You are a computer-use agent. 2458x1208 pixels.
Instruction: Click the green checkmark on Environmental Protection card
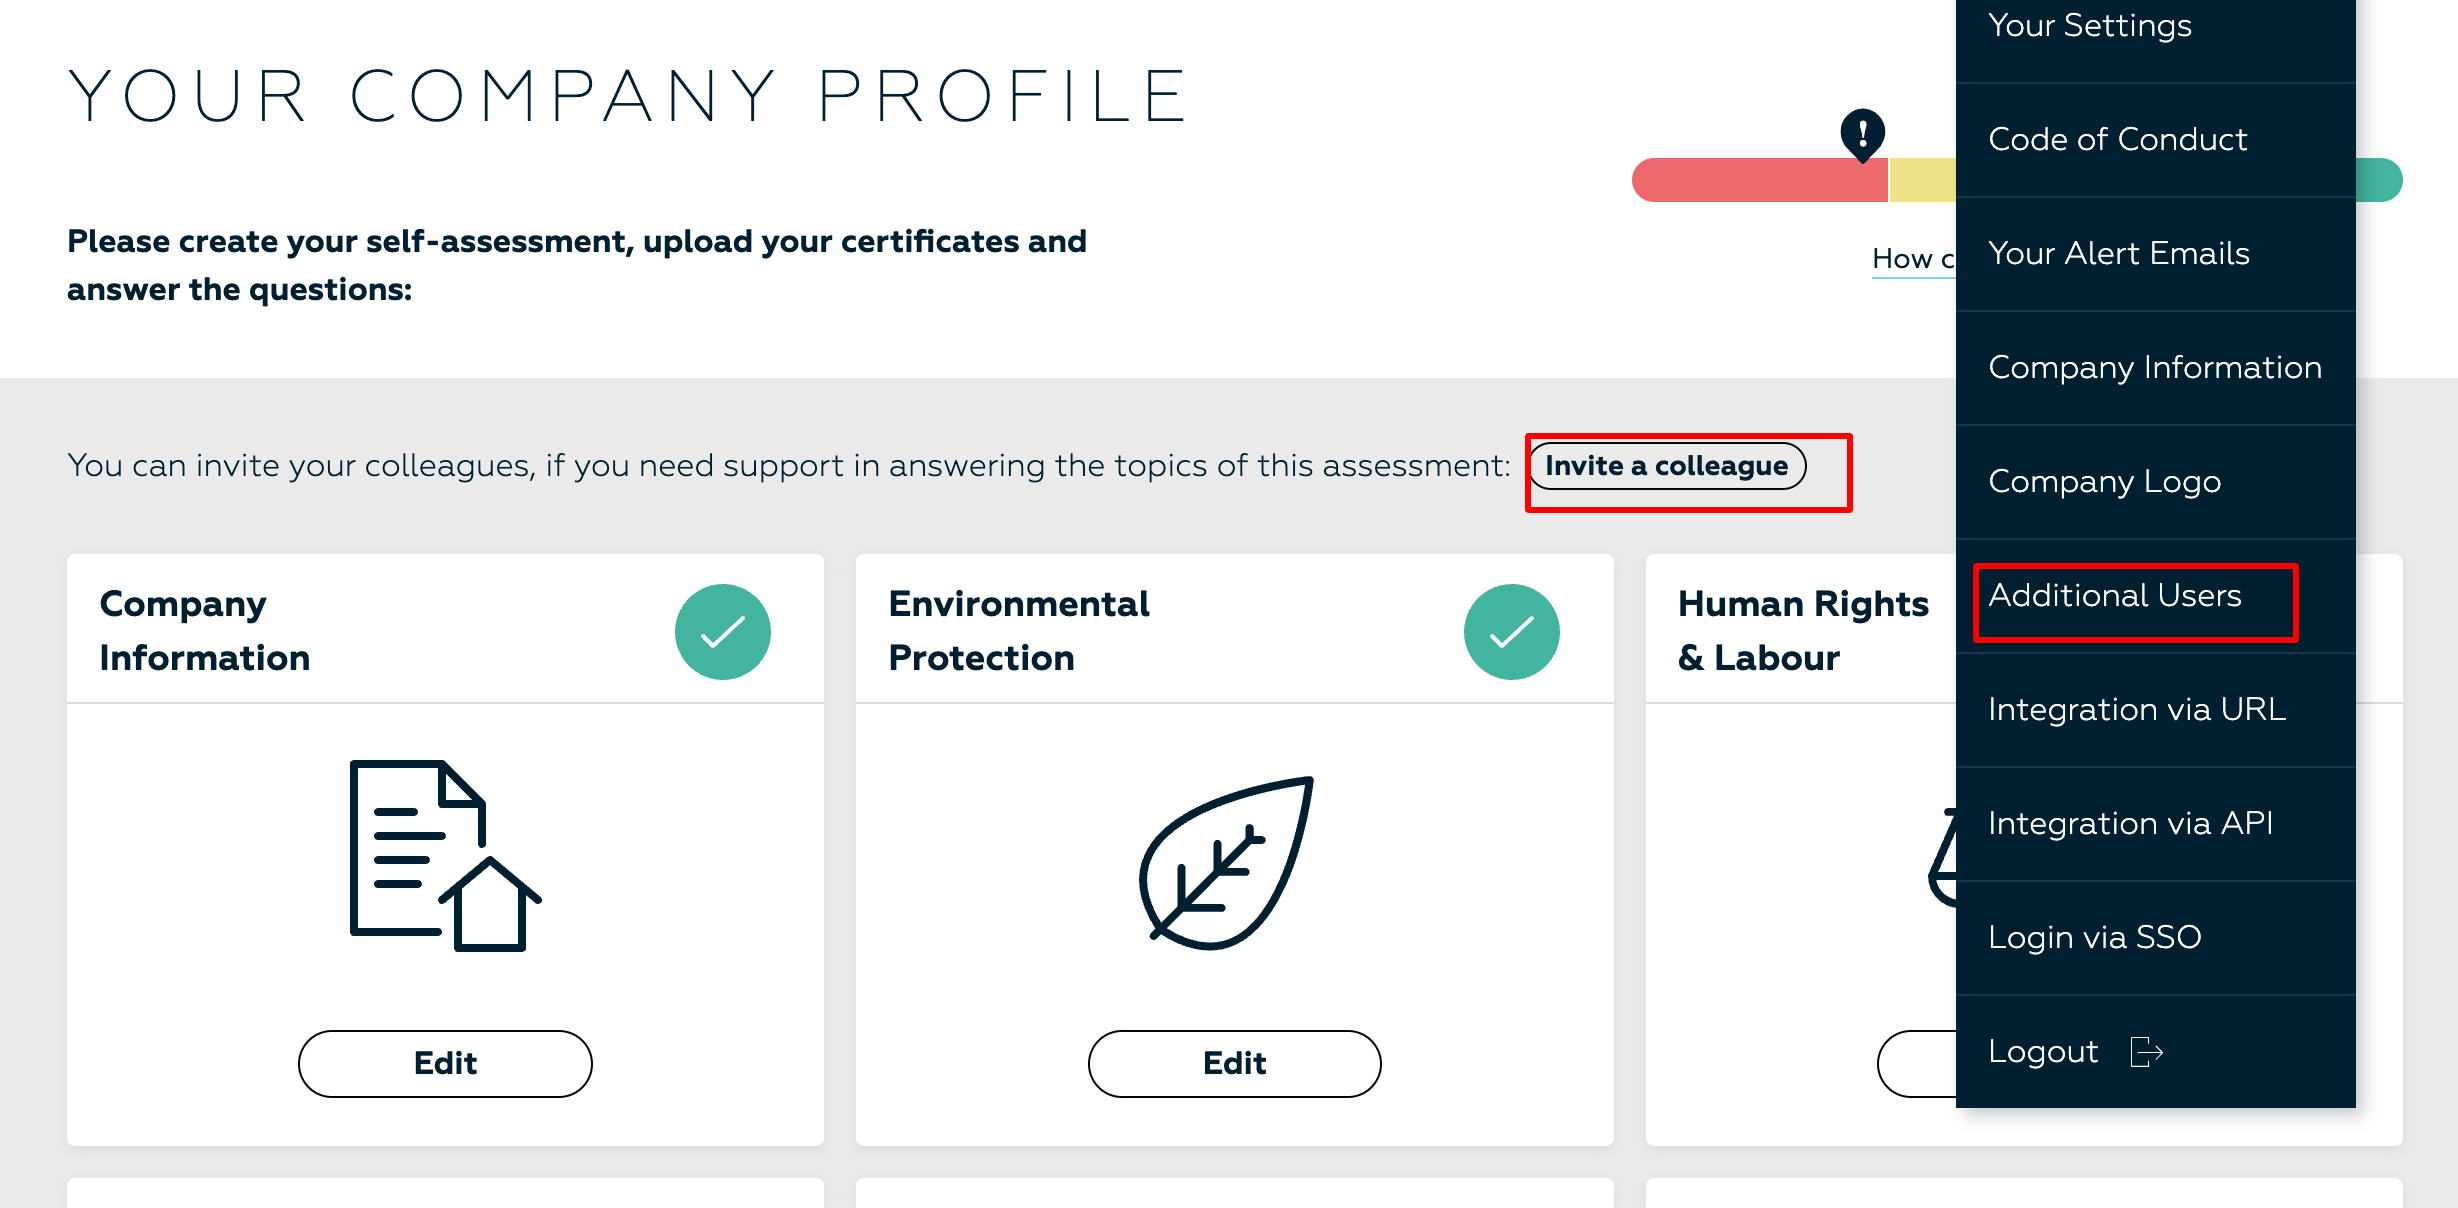pos(1512,630)
